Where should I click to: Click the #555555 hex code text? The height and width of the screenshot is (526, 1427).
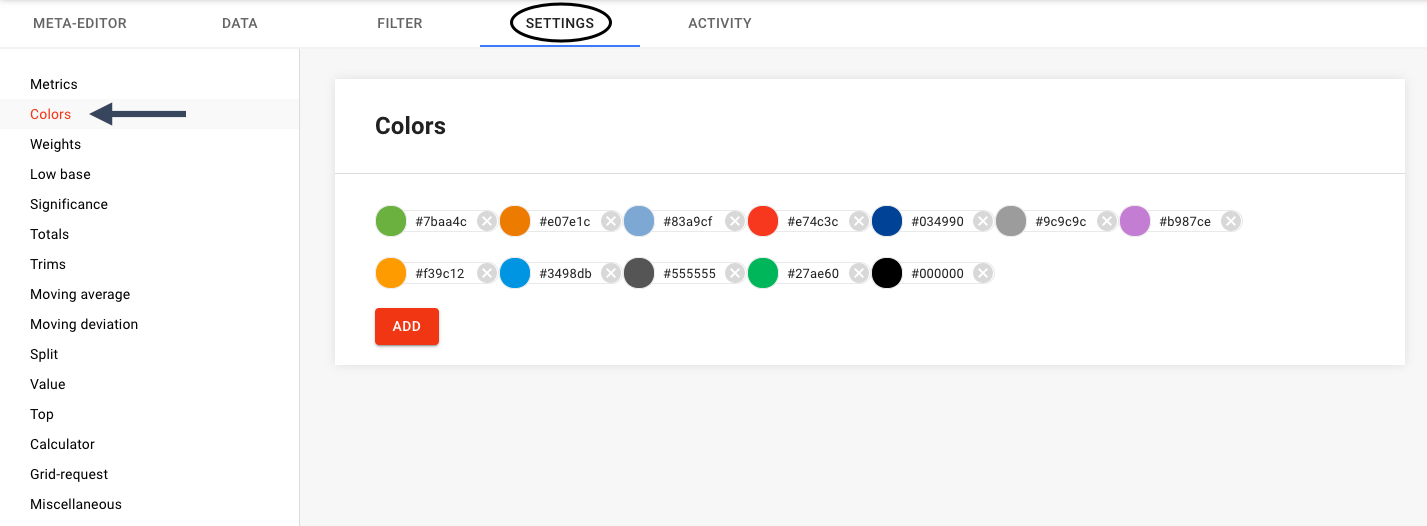tap(690, 274)
